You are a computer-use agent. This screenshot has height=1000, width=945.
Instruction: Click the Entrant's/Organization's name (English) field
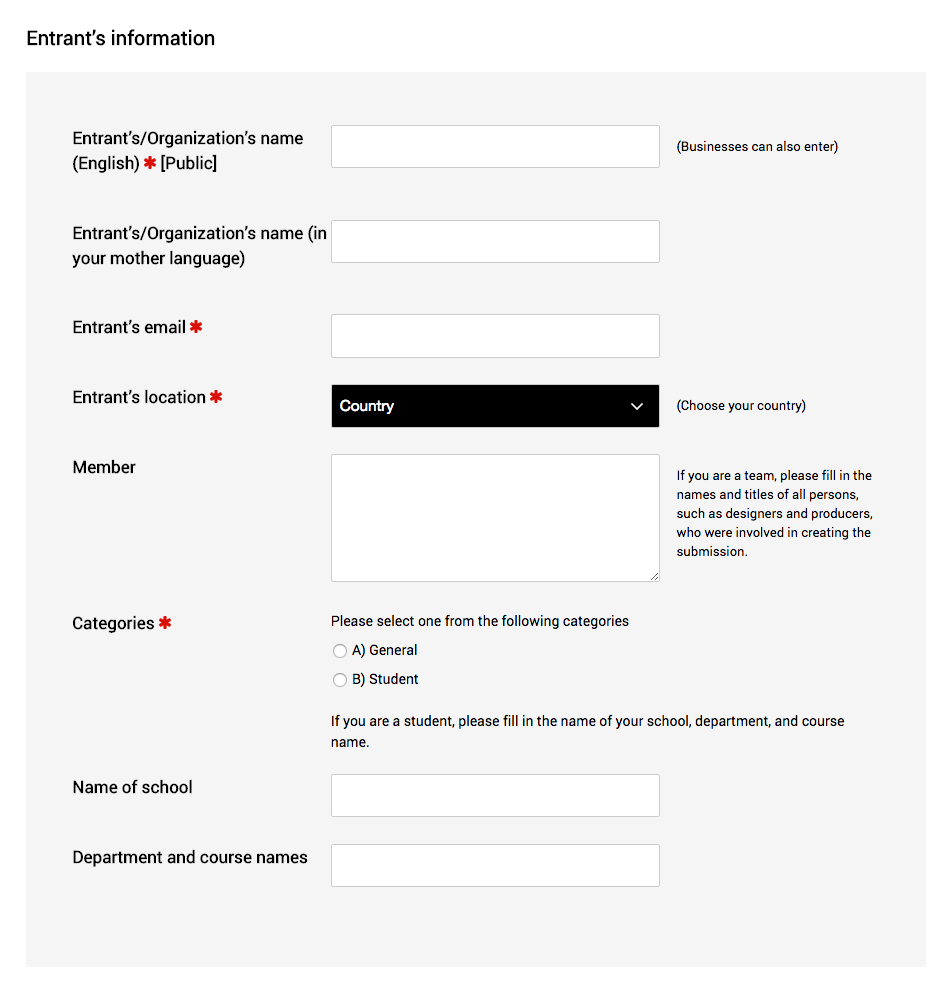[495, 147]
